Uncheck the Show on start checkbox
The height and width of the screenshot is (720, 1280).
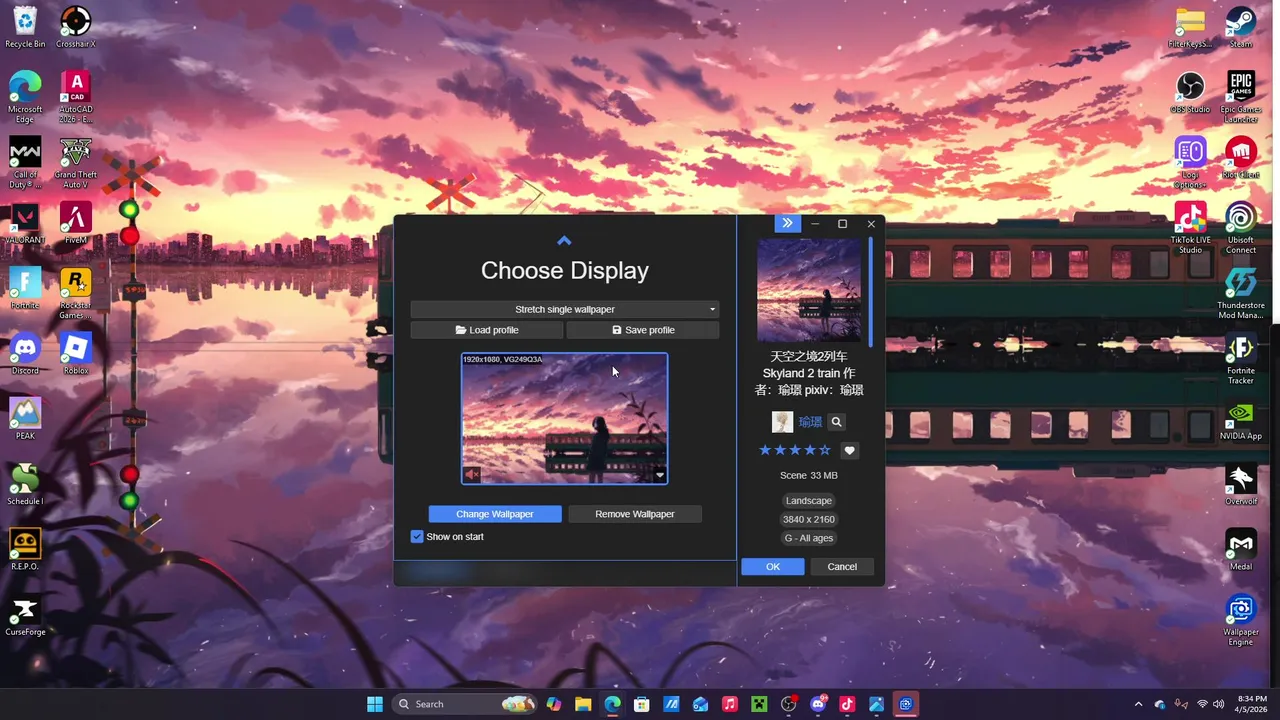tap(417, 537)
